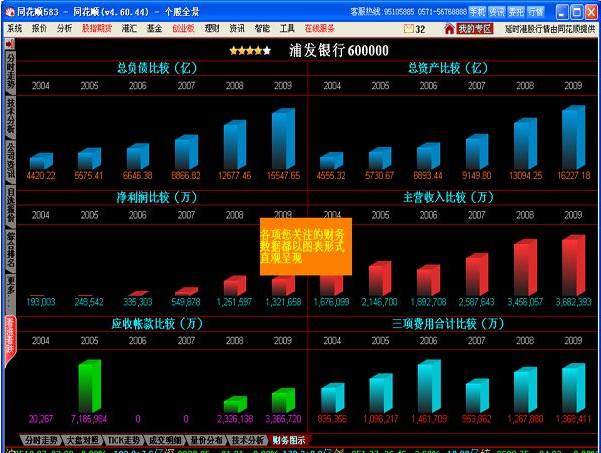Open the 报价 menu

click(39, 28)
